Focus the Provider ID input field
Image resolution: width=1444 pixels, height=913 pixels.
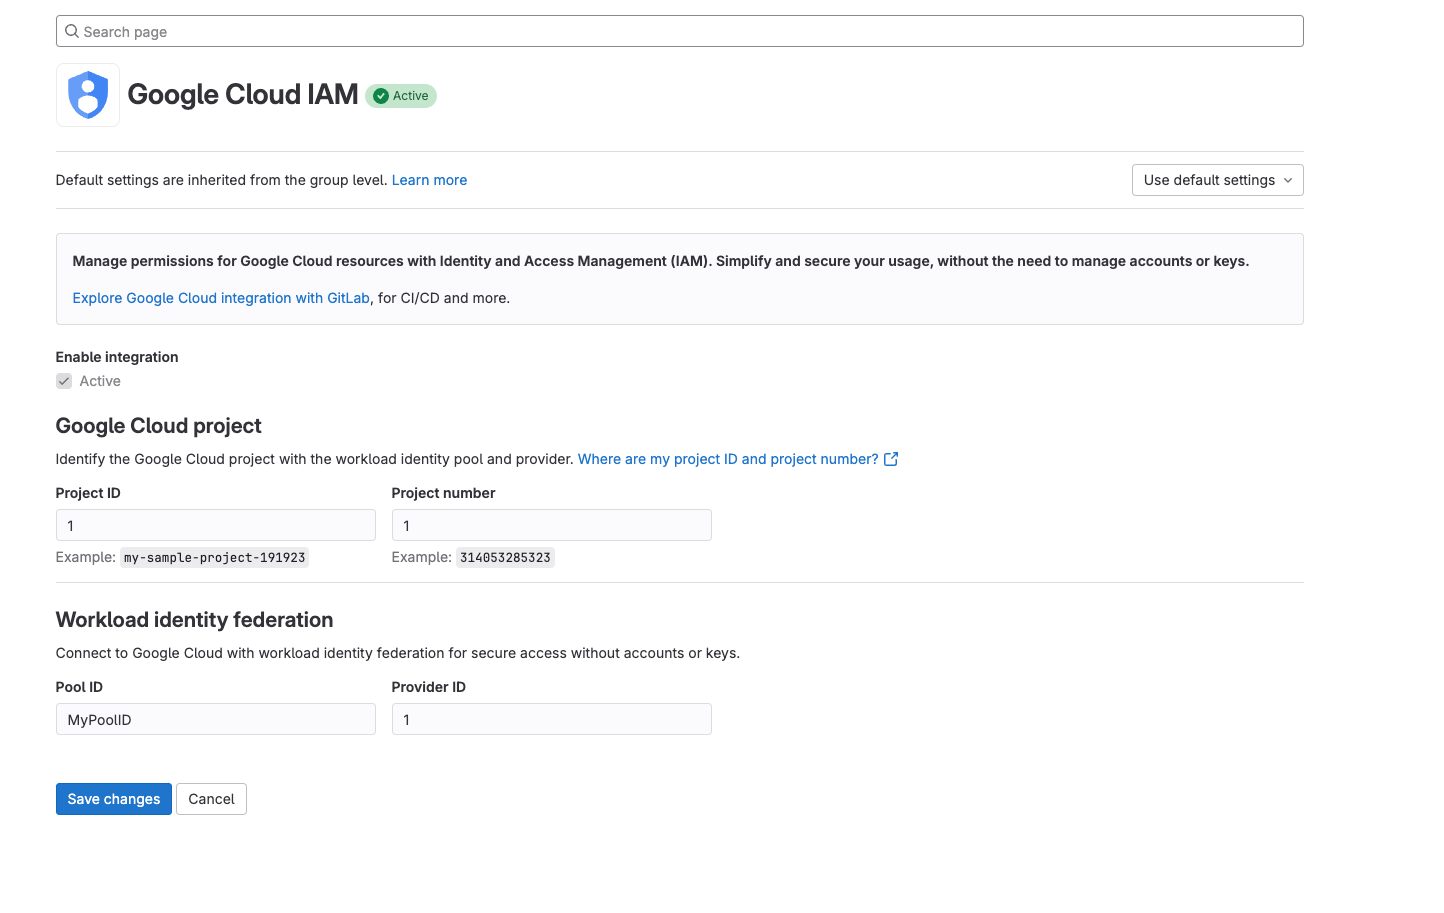click(551, 719)
